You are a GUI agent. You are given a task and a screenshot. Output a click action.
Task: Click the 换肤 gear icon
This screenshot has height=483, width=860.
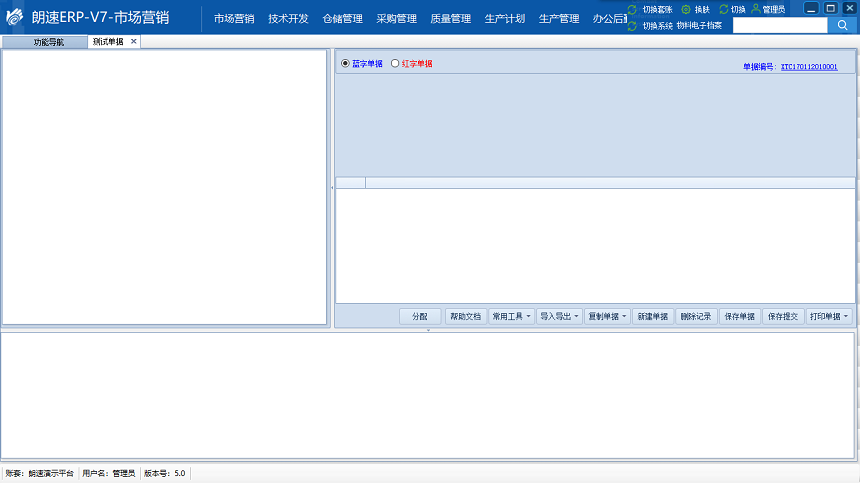click(686, 9)
